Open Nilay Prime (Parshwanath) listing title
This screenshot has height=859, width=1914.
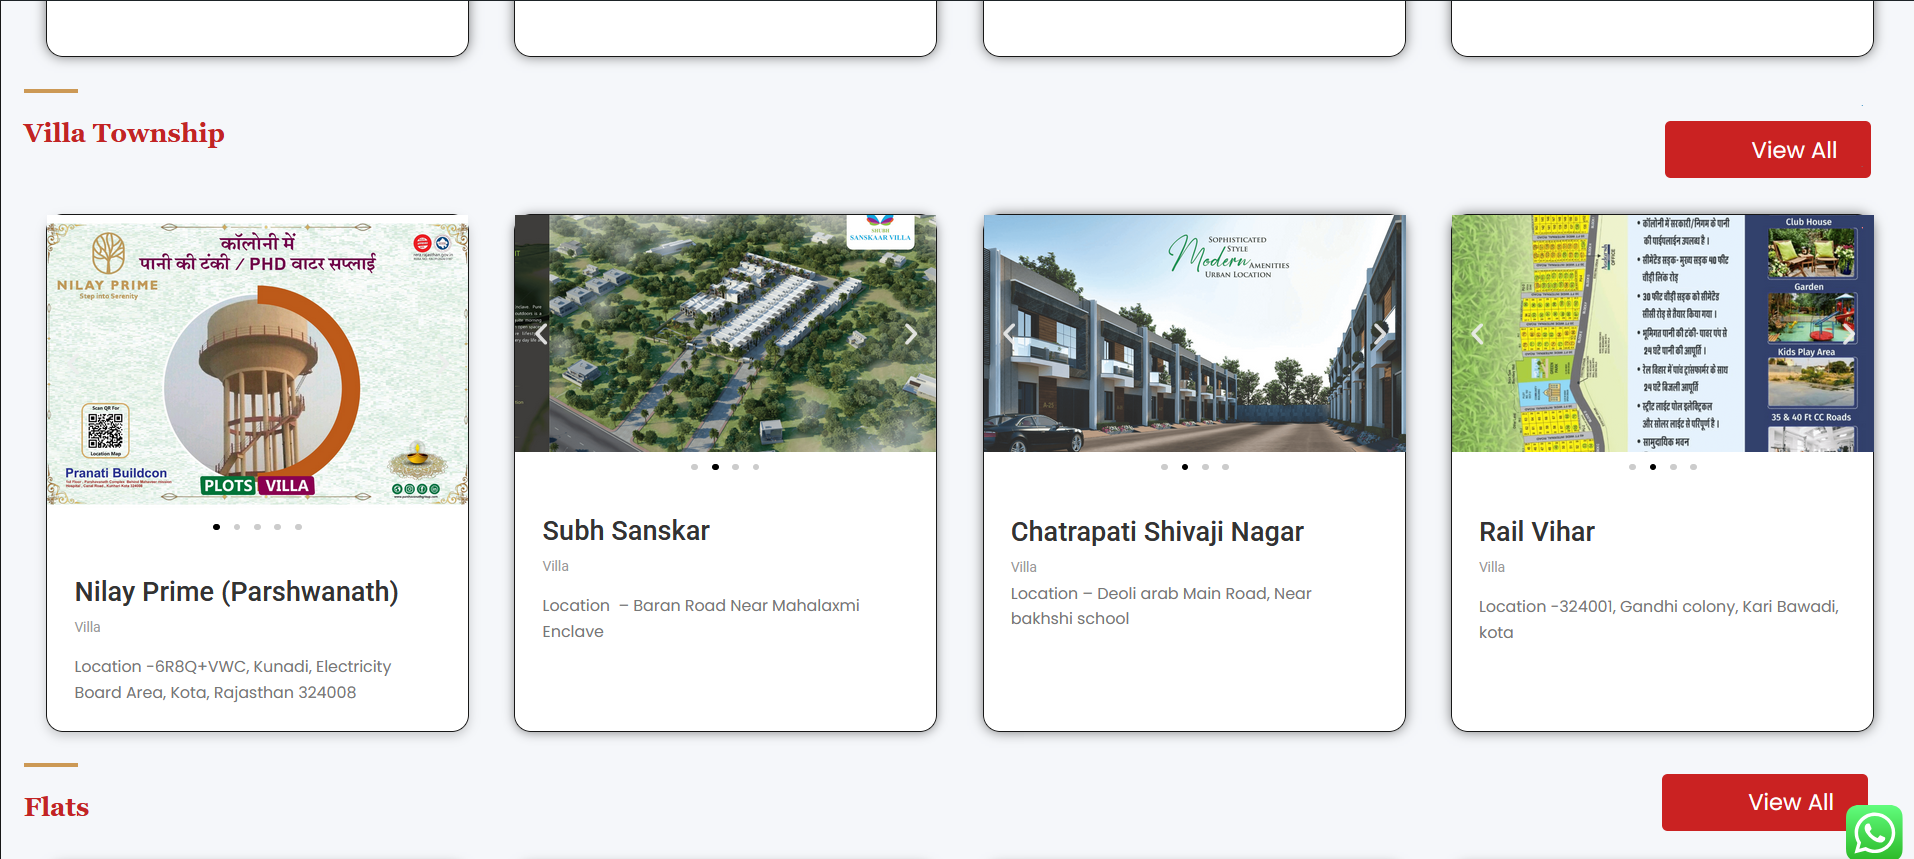pyautogui.click(x=236, y=592)
